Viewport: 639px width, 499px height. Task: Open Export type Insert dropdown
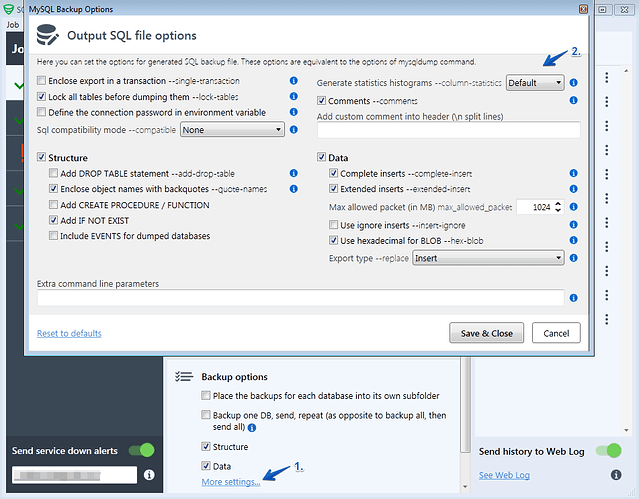click(488, 258)
